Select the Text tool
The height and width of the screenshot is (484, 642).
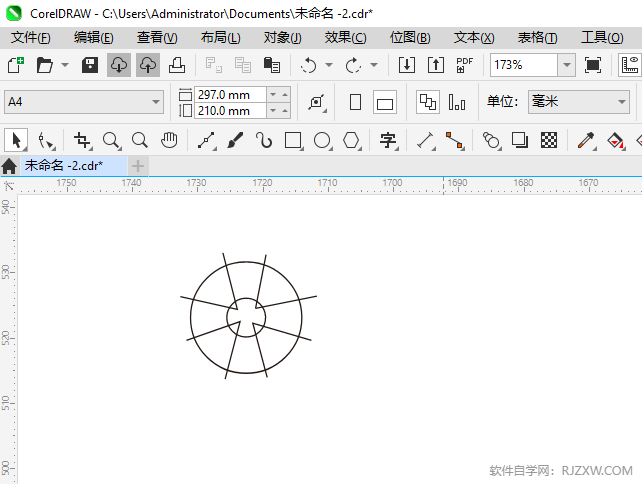point(389,140)
